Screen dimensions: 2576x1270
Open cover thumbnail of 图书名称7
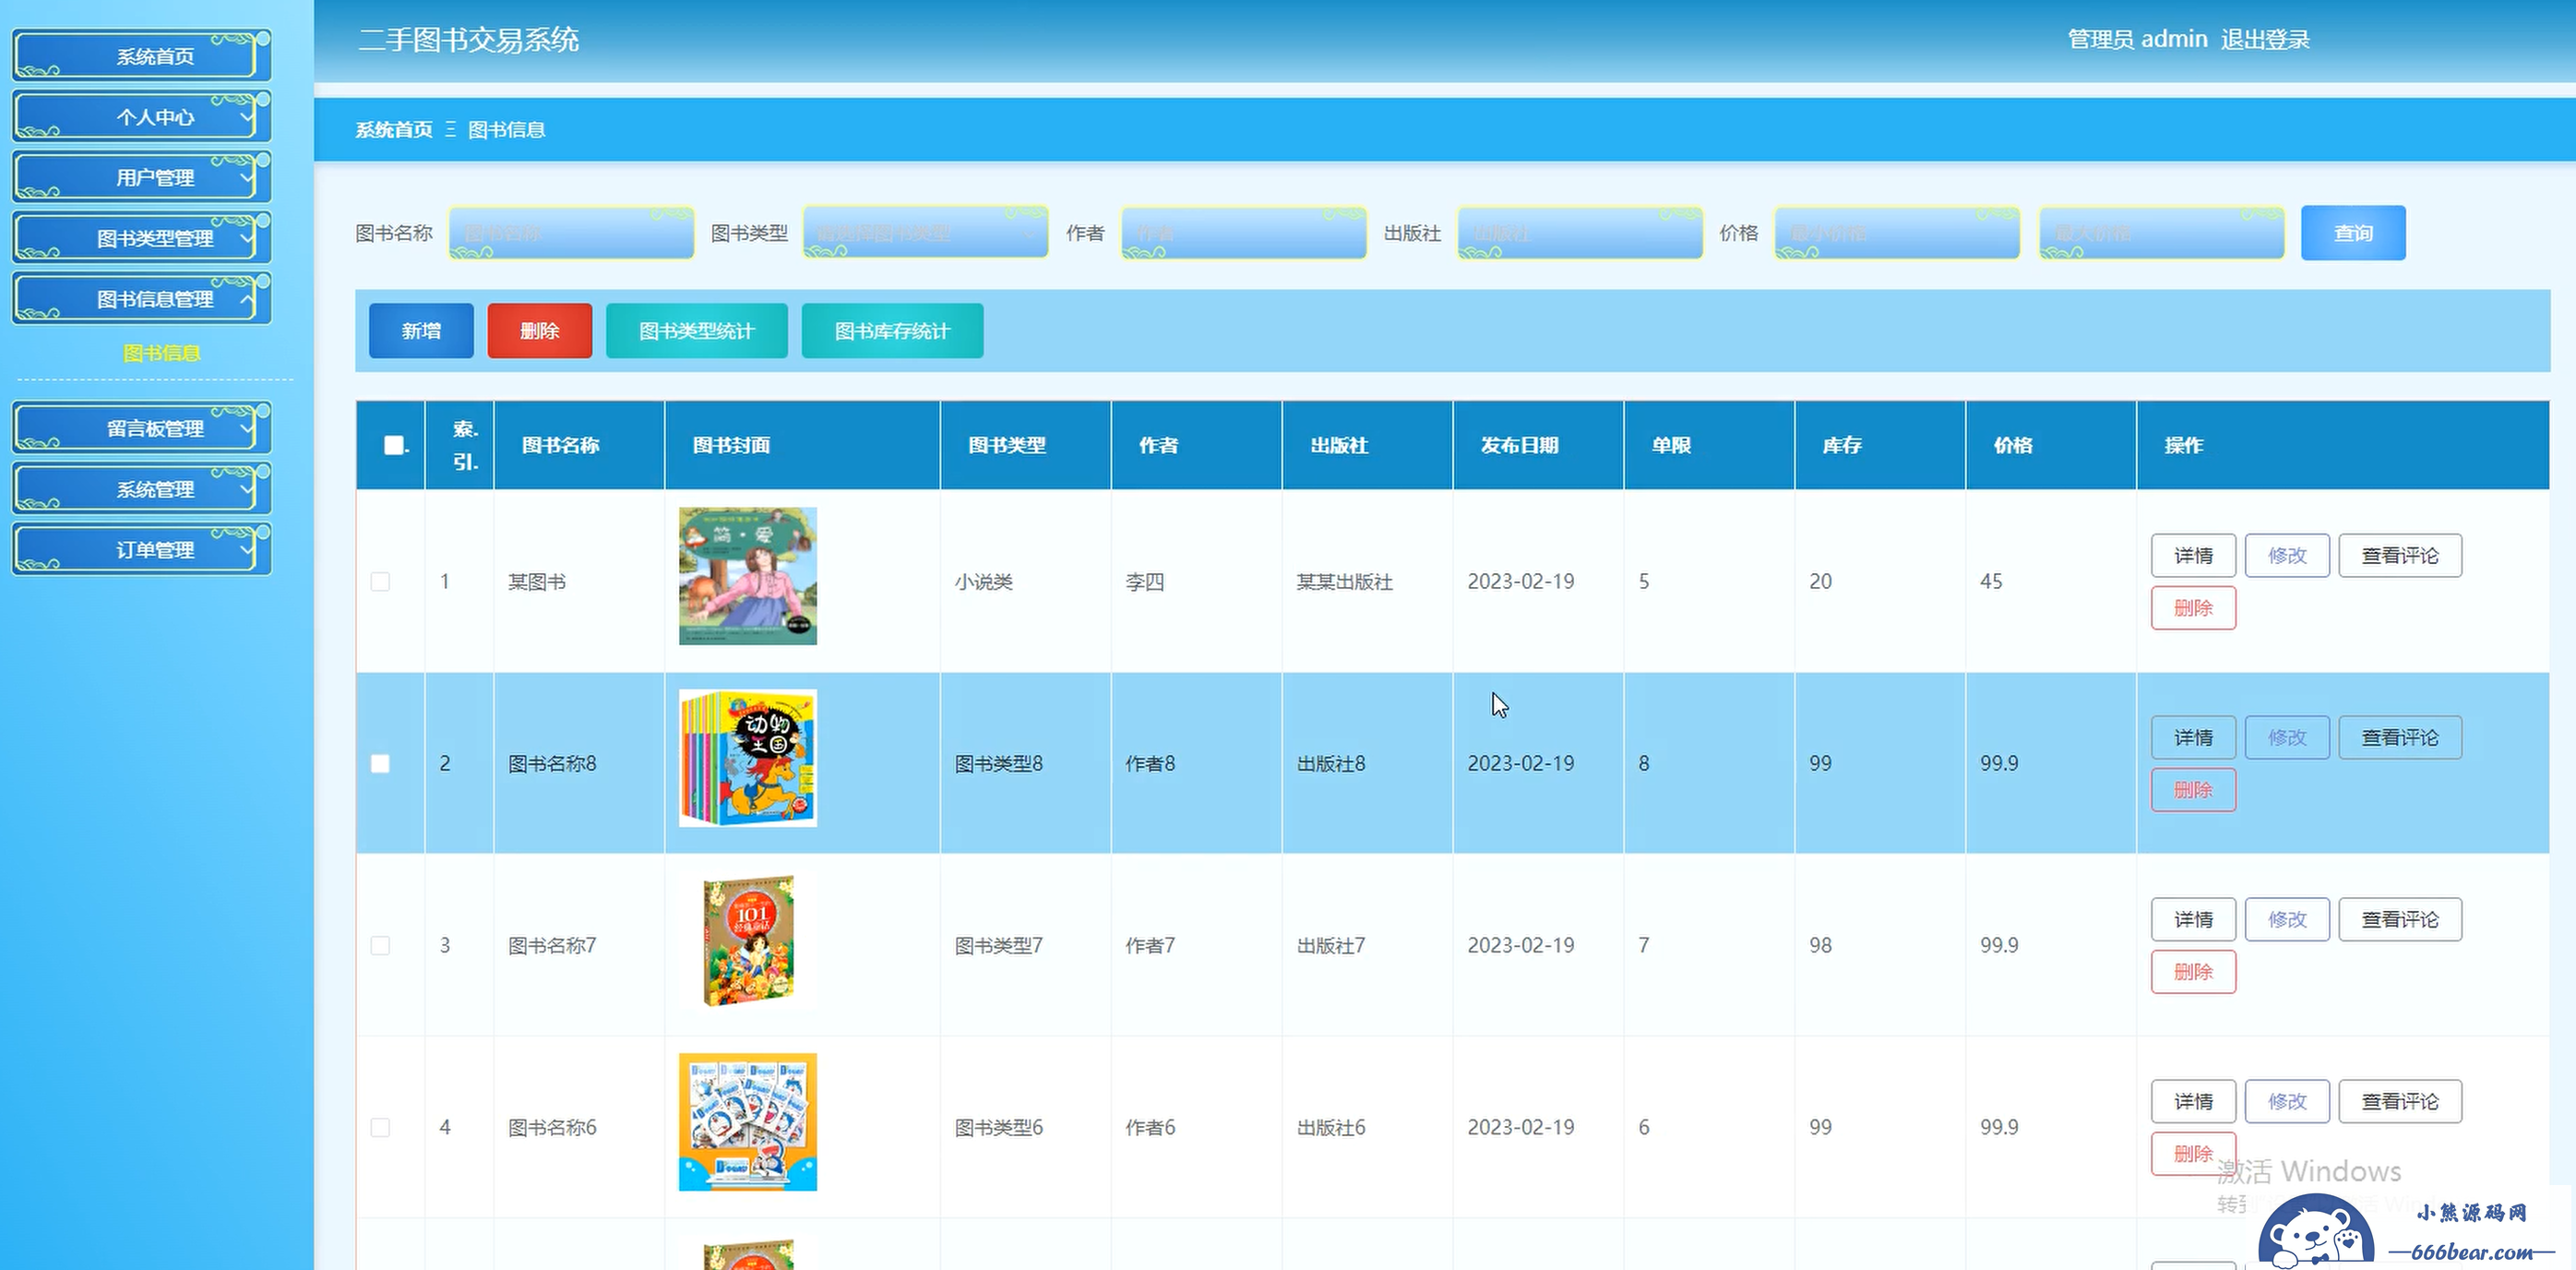(748, 940)
